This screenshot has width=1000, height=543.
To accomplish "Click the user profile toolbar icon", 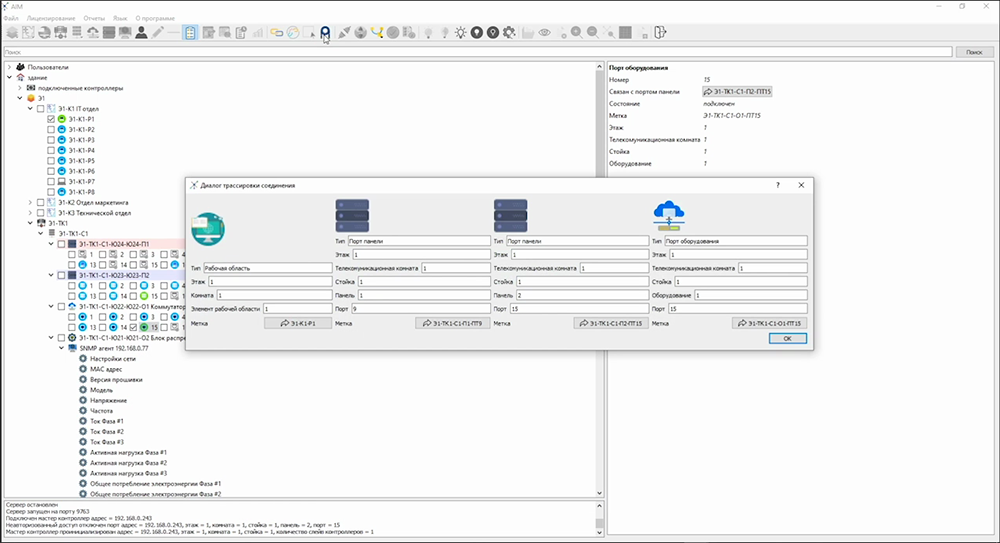I will pyautogui.click(x=142, y=32).
